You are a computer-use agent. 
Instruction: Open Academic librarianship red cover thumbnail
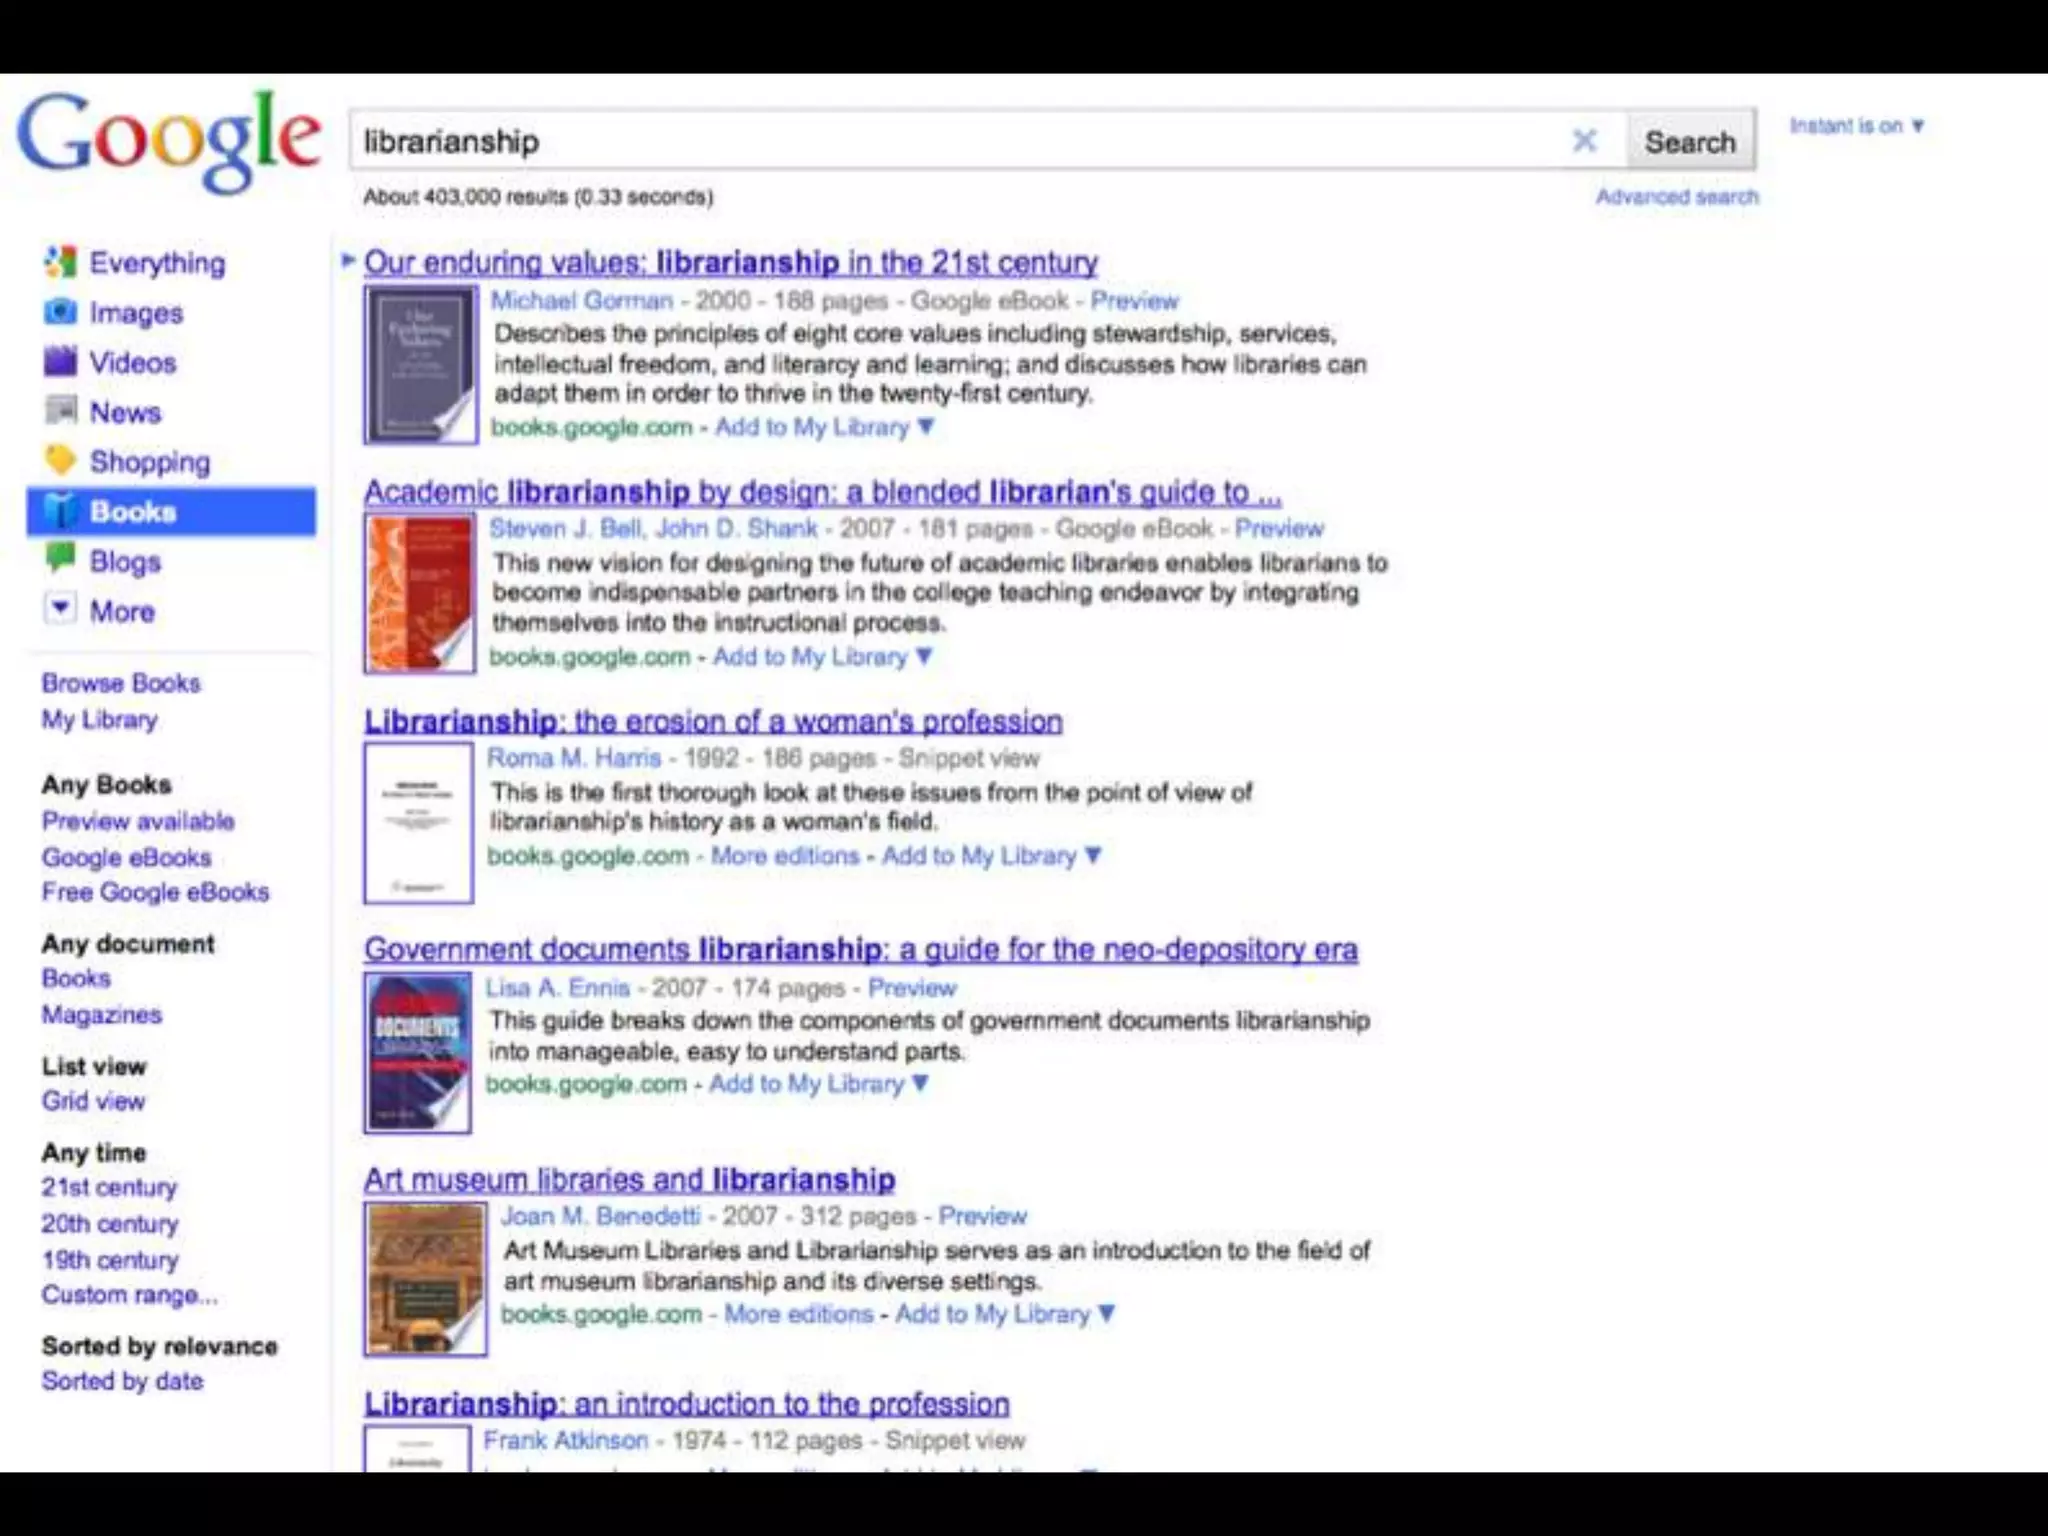420,593
